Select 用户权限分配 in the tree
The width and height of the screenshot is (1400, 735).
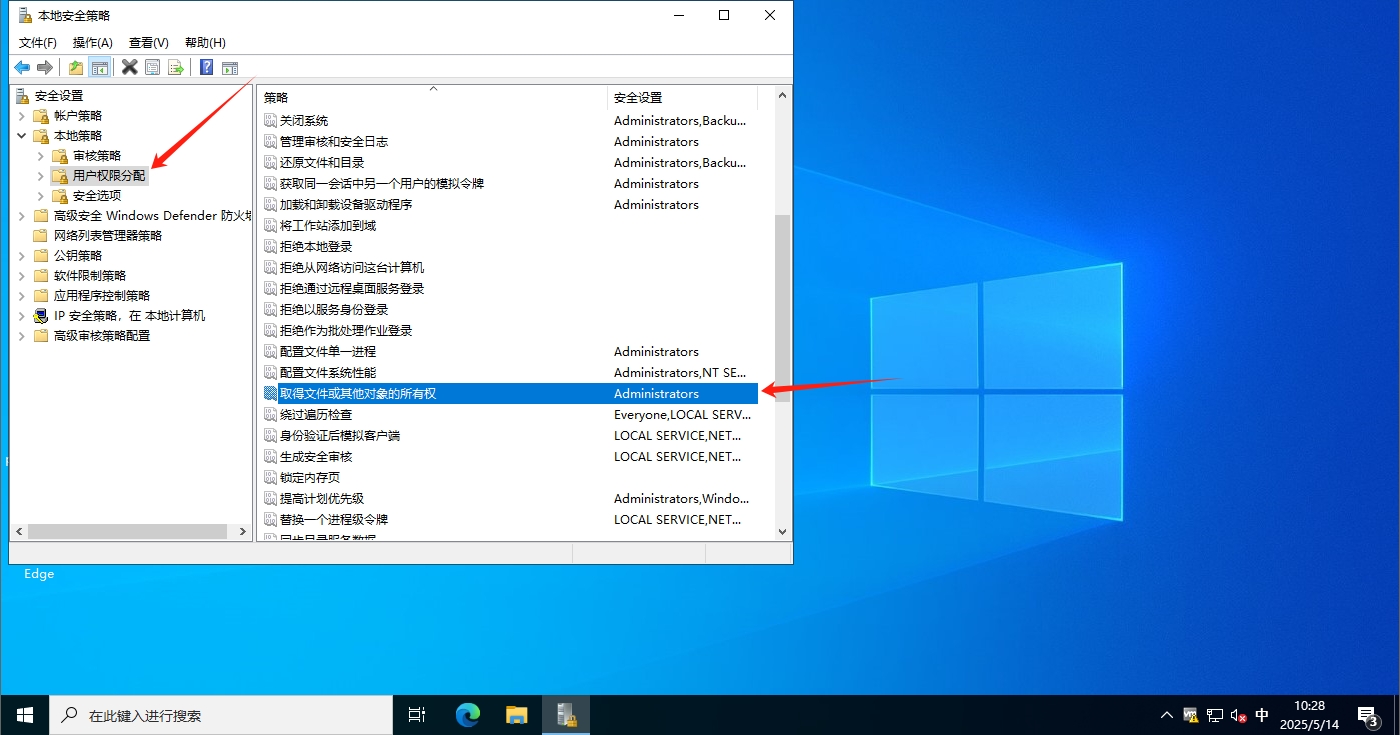click(x=109, y=176)
